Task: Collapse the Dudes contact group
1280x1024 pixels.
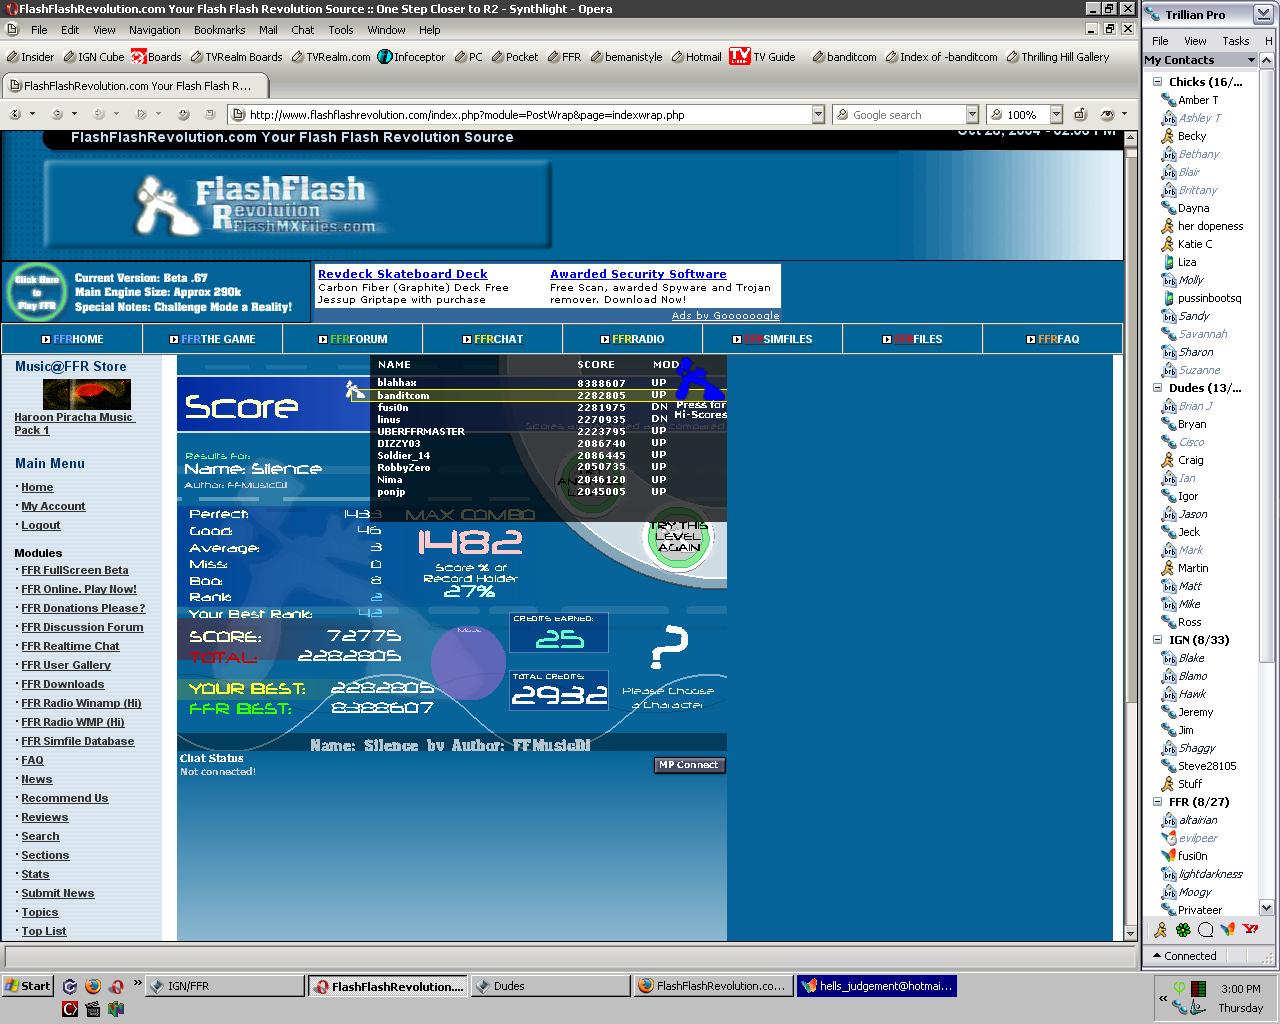Action: (1158, 388)
